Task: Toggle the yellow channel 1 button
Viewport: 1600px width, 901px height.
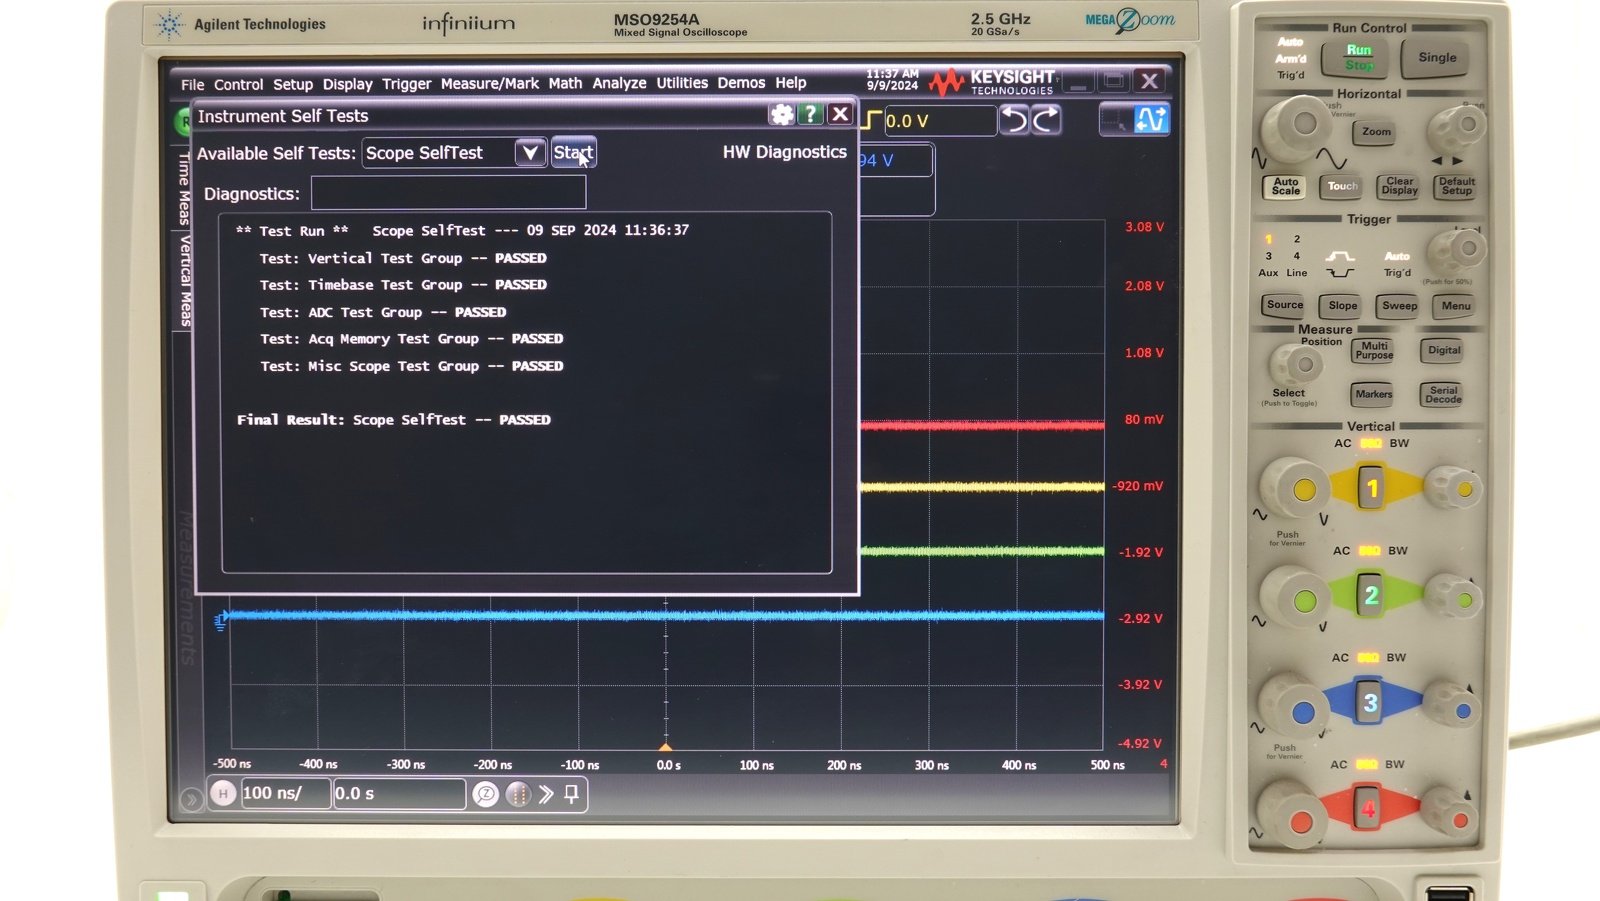Action: pos(1371,488)
